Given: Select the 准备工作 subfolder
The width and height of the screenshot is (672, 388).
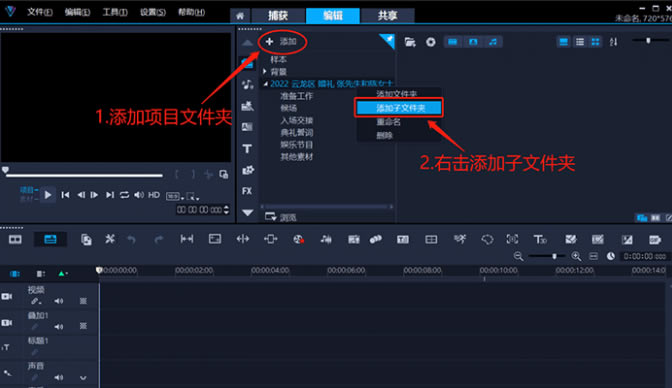Looking at the screenshot, I should [x=297, y=96].
